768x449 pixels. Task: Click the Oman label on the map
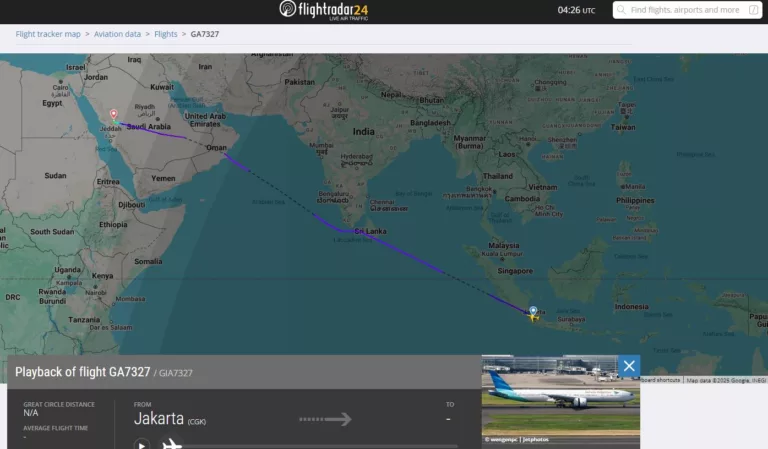(216, 147)
